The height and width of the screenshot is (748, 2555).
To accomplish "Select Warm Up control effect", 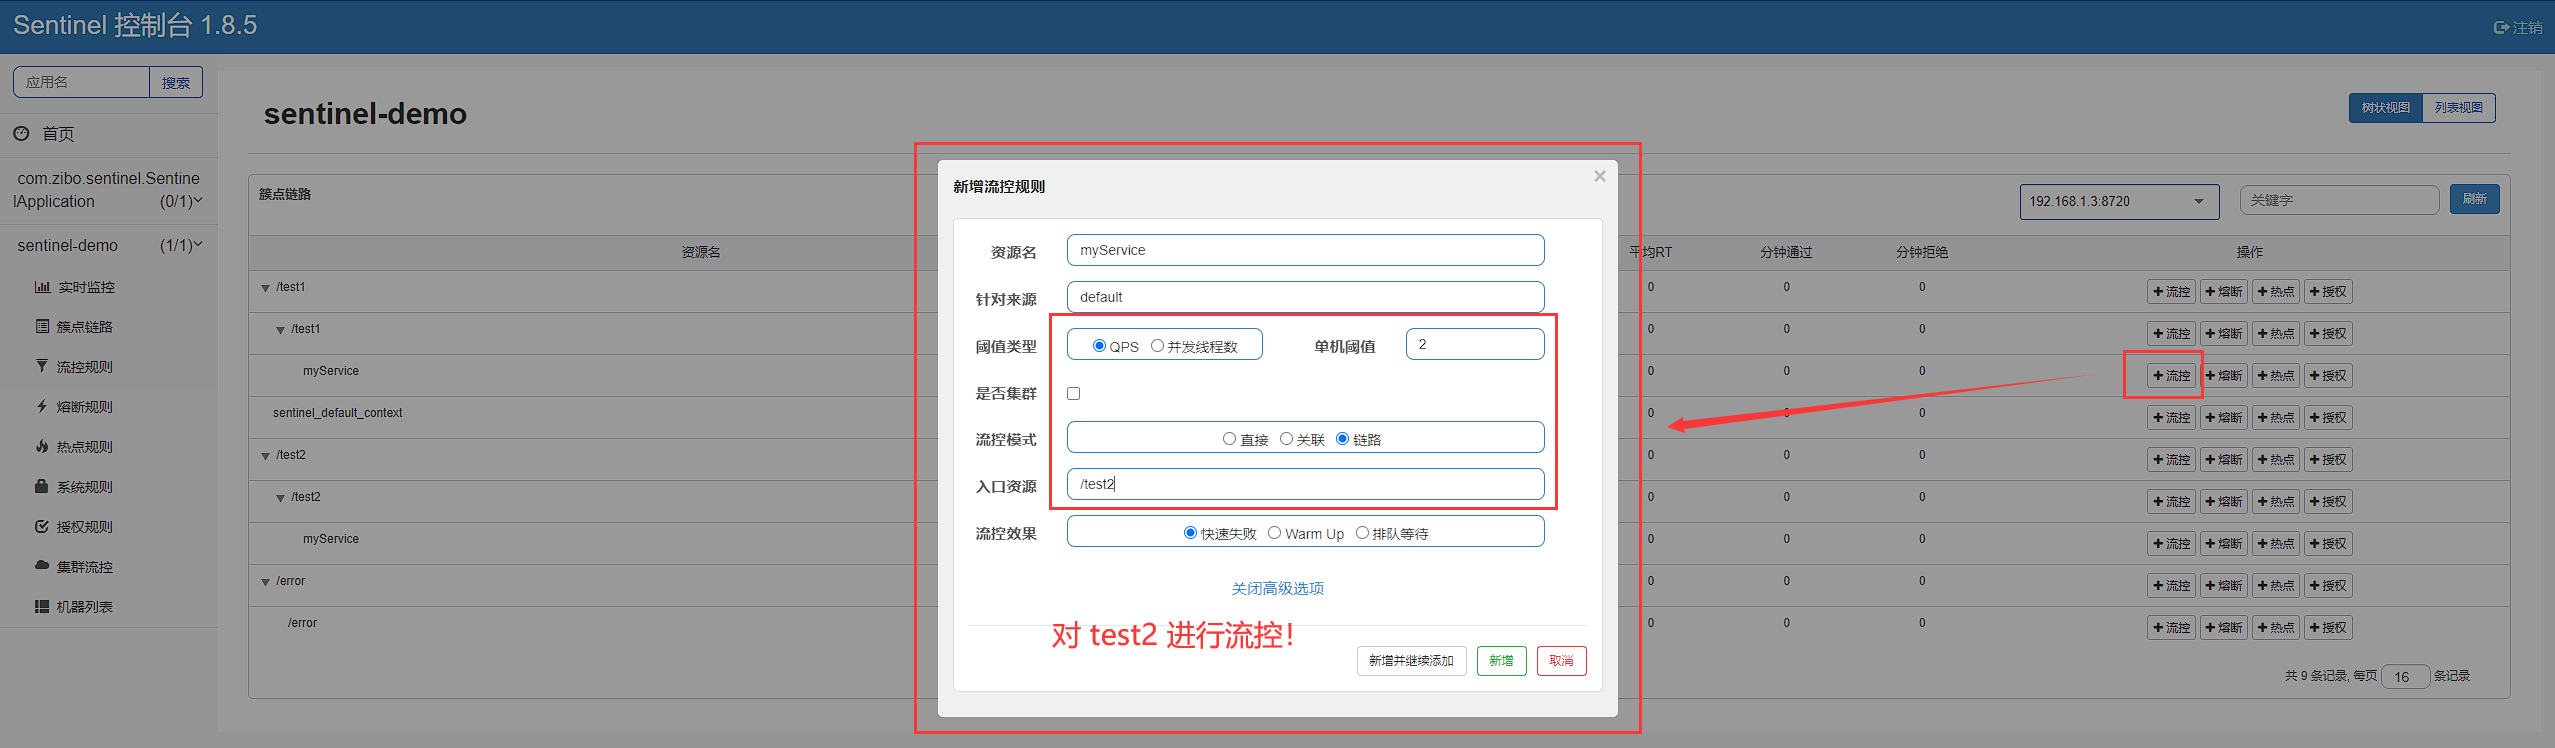I will point(1274,533).
